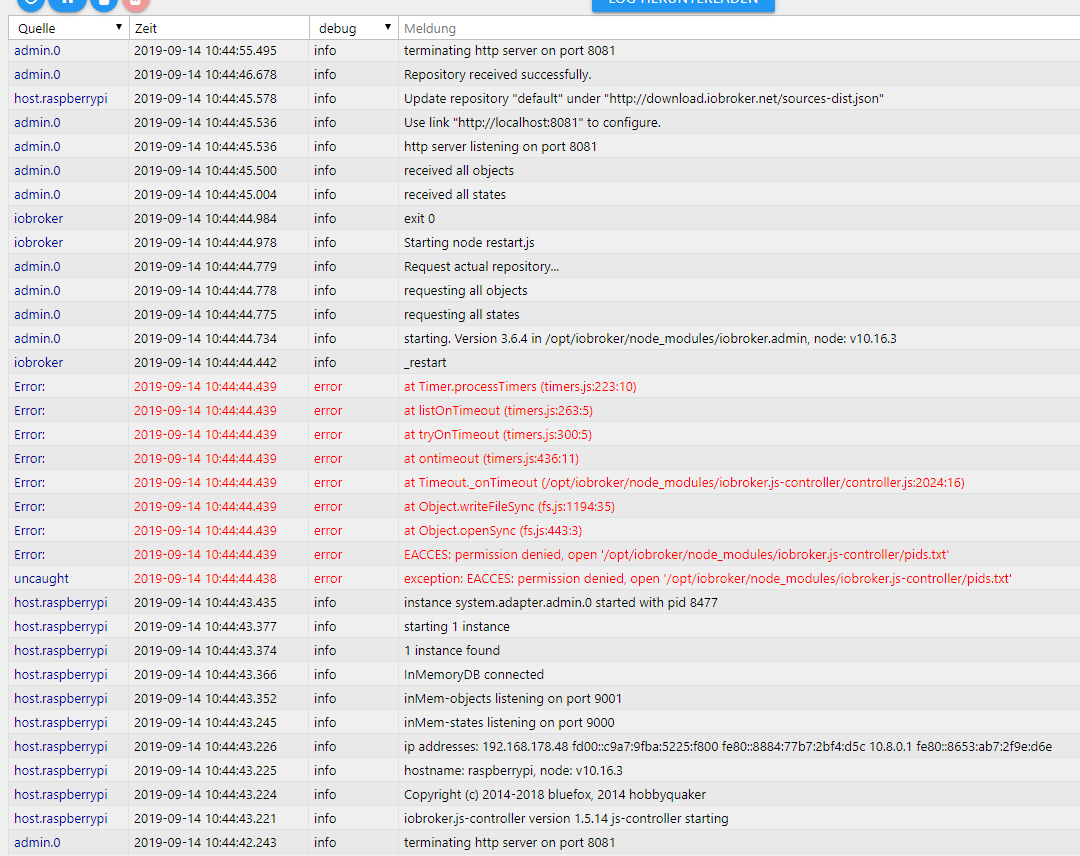Select the 'InMemoryDB connected' message
The image size is (1080, 856).
click(474, 675)
